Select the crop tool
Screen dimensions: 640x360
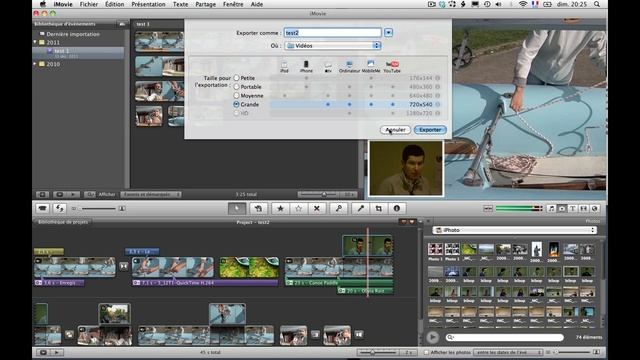378,209
